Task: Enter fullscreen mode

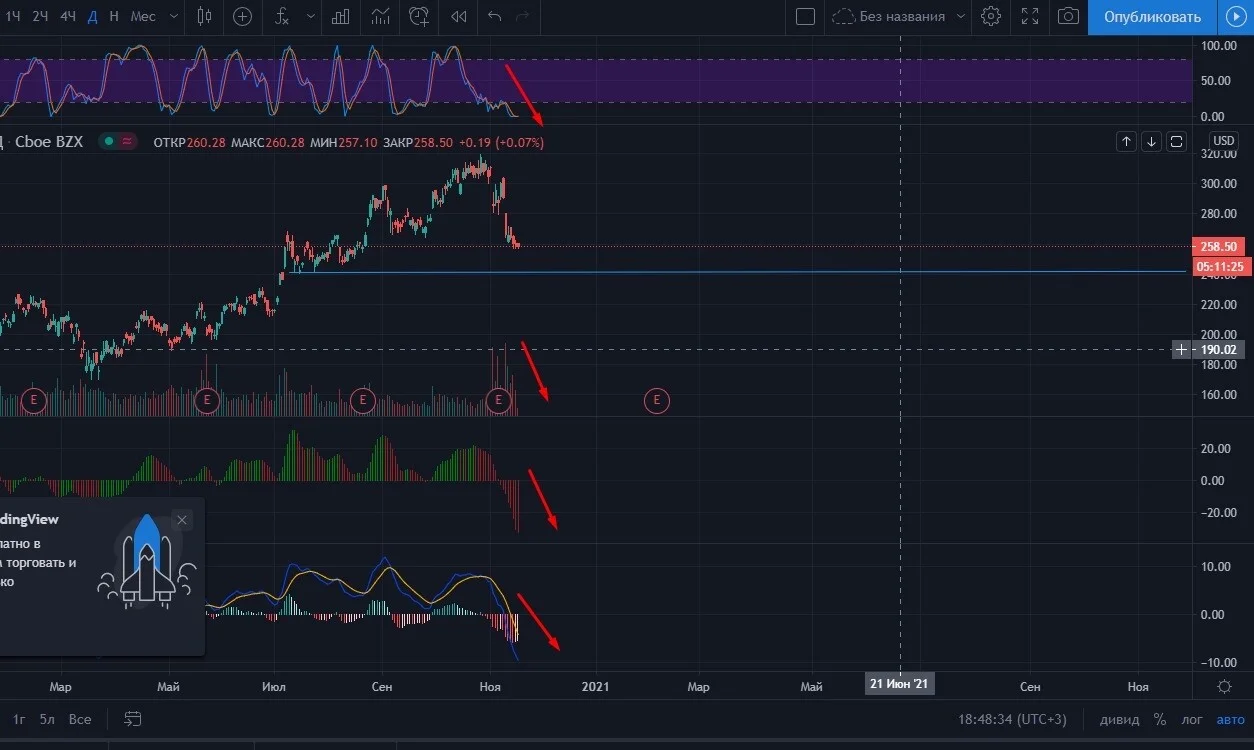Action: pos(1030,16)
